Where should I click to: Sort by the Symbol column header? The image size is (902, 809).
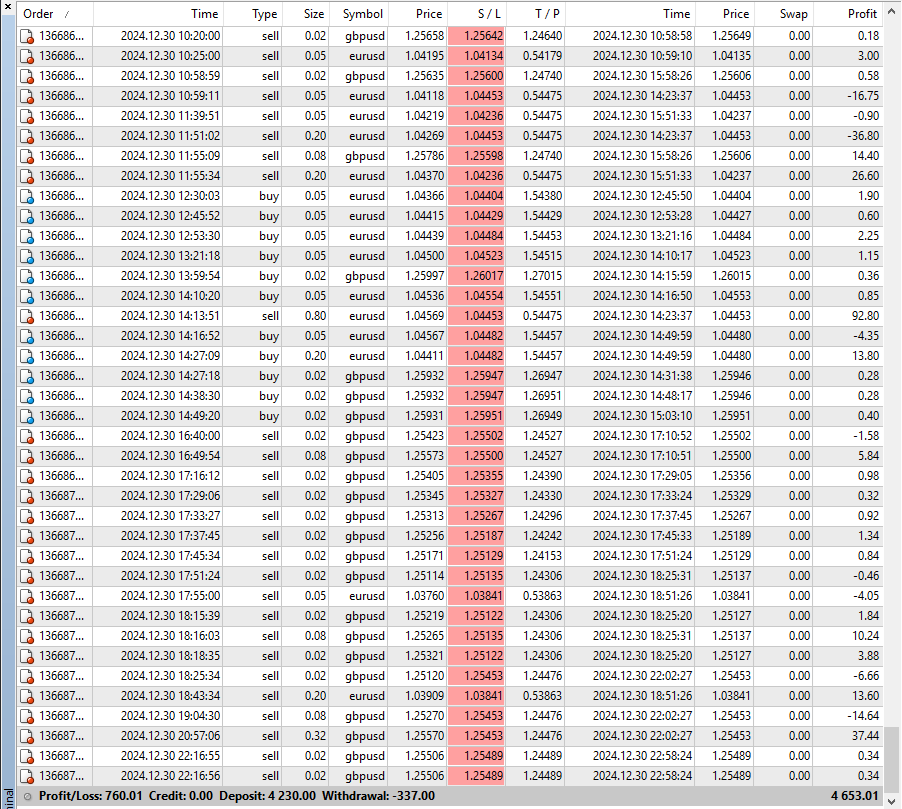point(362,14)
